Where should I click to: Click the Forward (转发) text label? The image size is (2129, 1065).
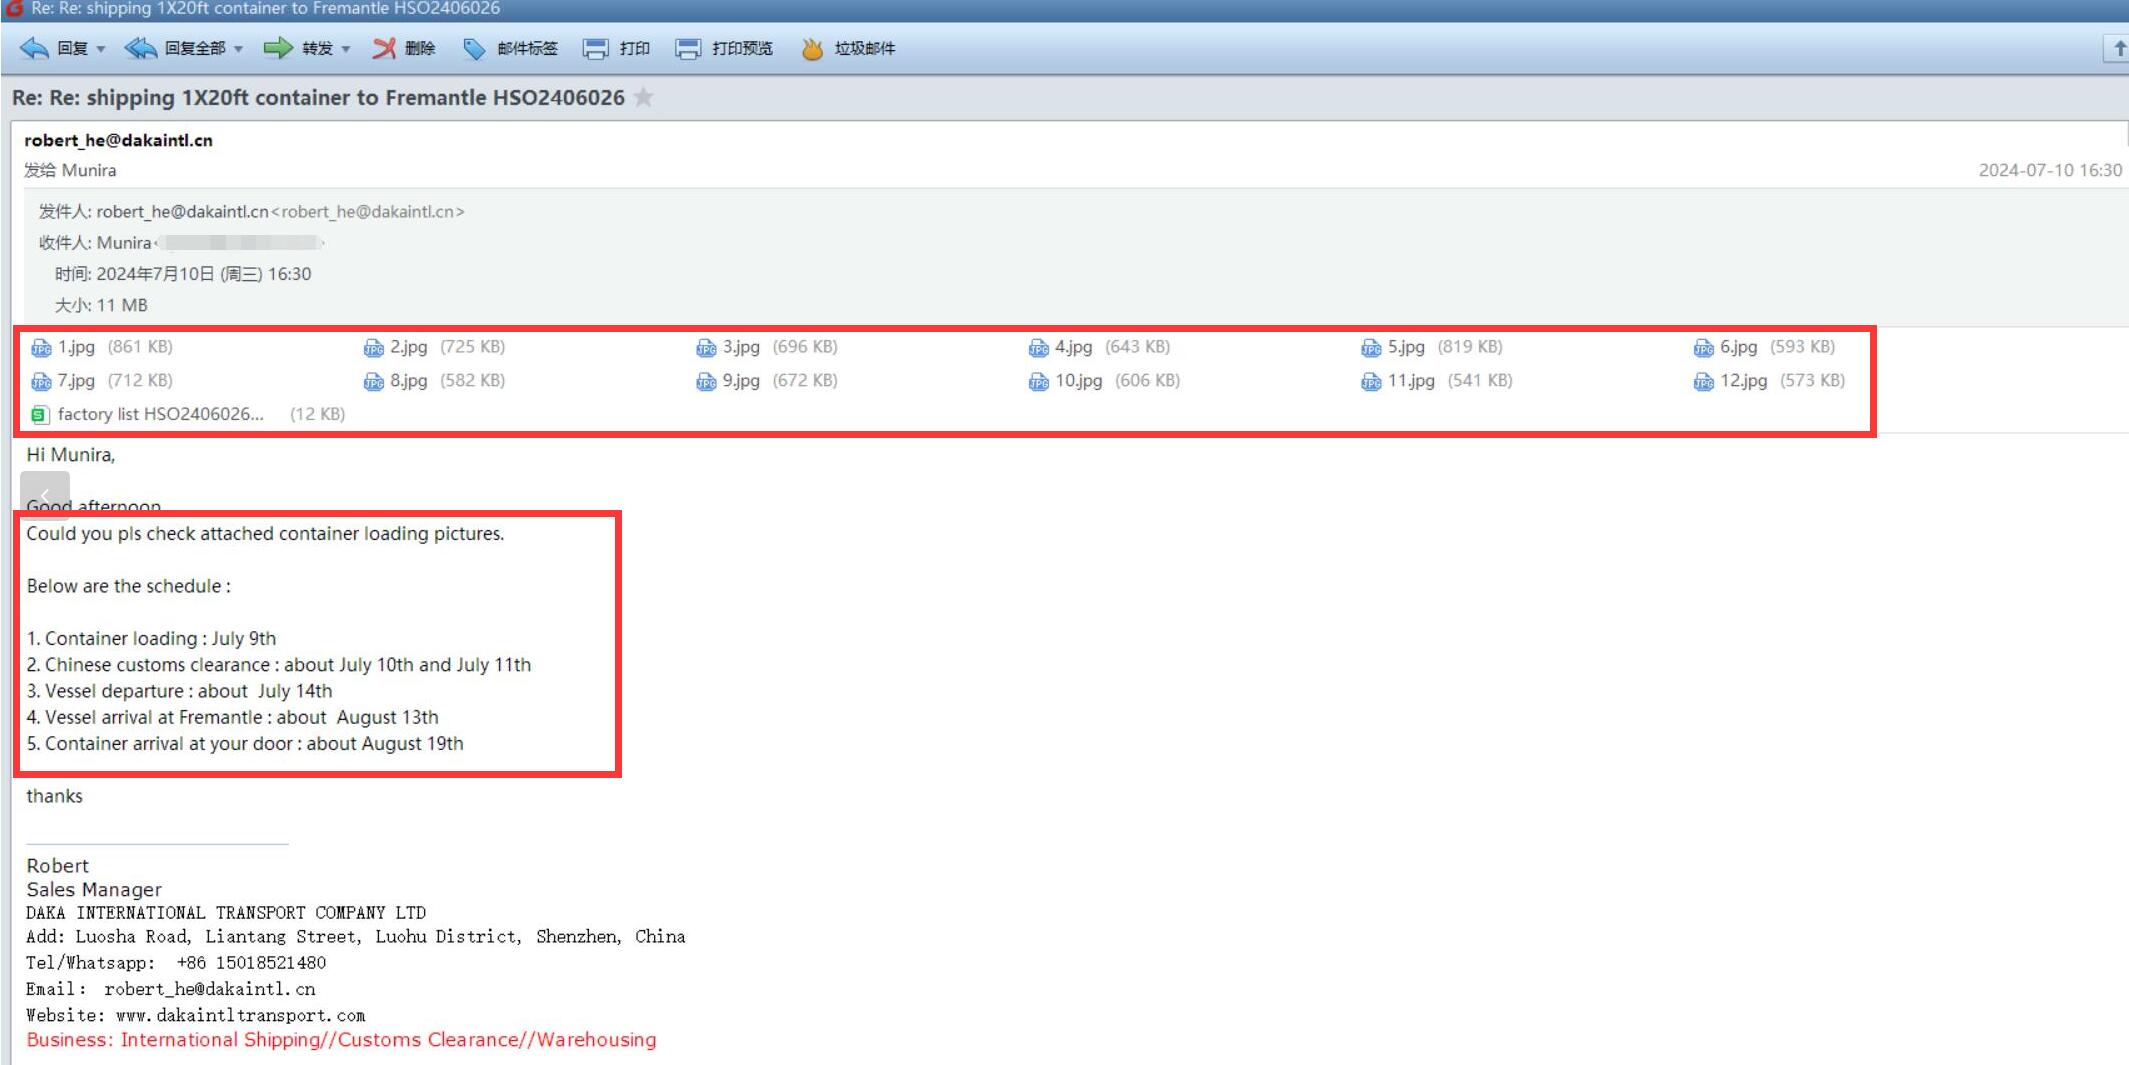pyautogui.click(x=317, y=48)
